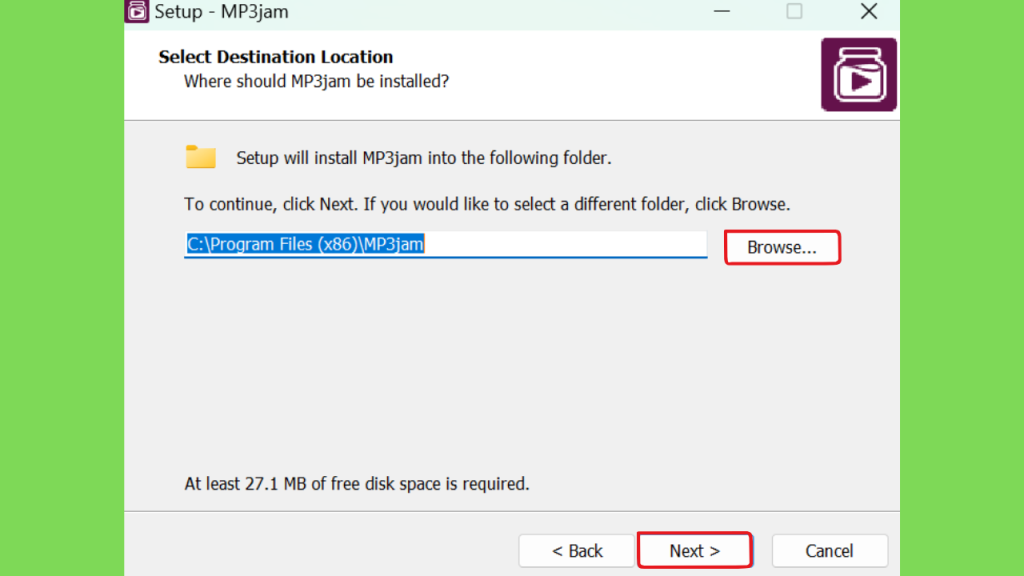This screenshot has height=576, width=1024.
Task: Minimize the Setup - MP3jam window
Action: [x=722, y=11]
